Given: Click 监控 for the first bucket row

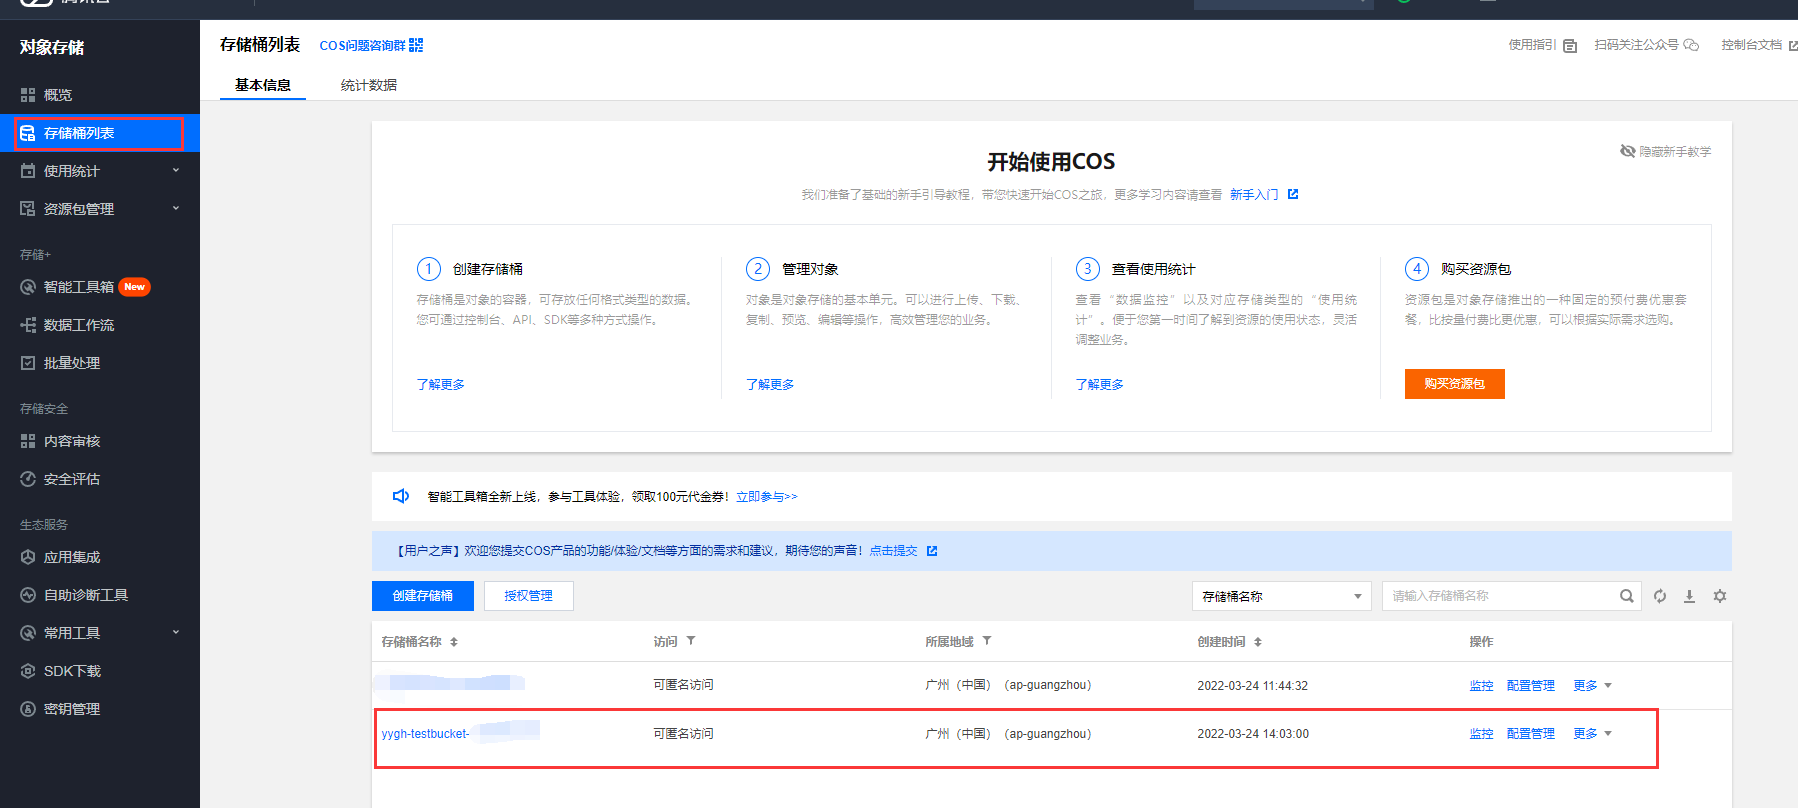Looking at the screenshot, I should 1481,686.
